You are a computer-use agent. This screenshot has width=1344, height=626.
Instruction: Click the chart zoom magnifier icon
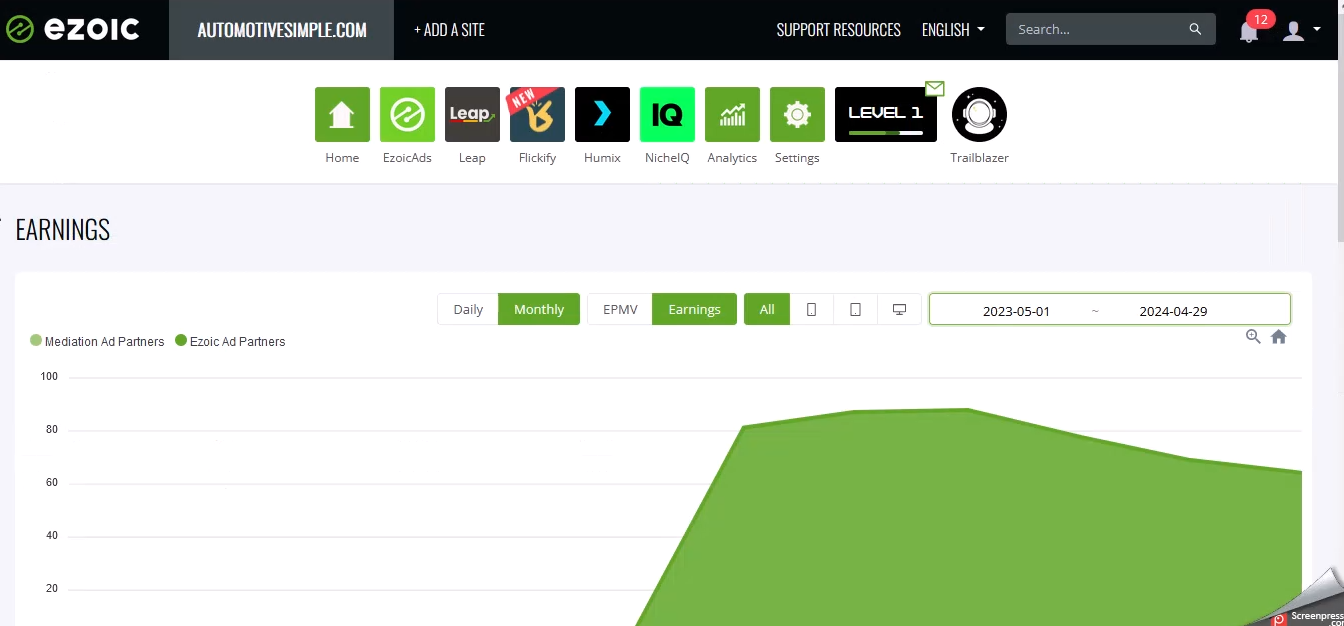pyautogui.click(x=1253, y=337)
